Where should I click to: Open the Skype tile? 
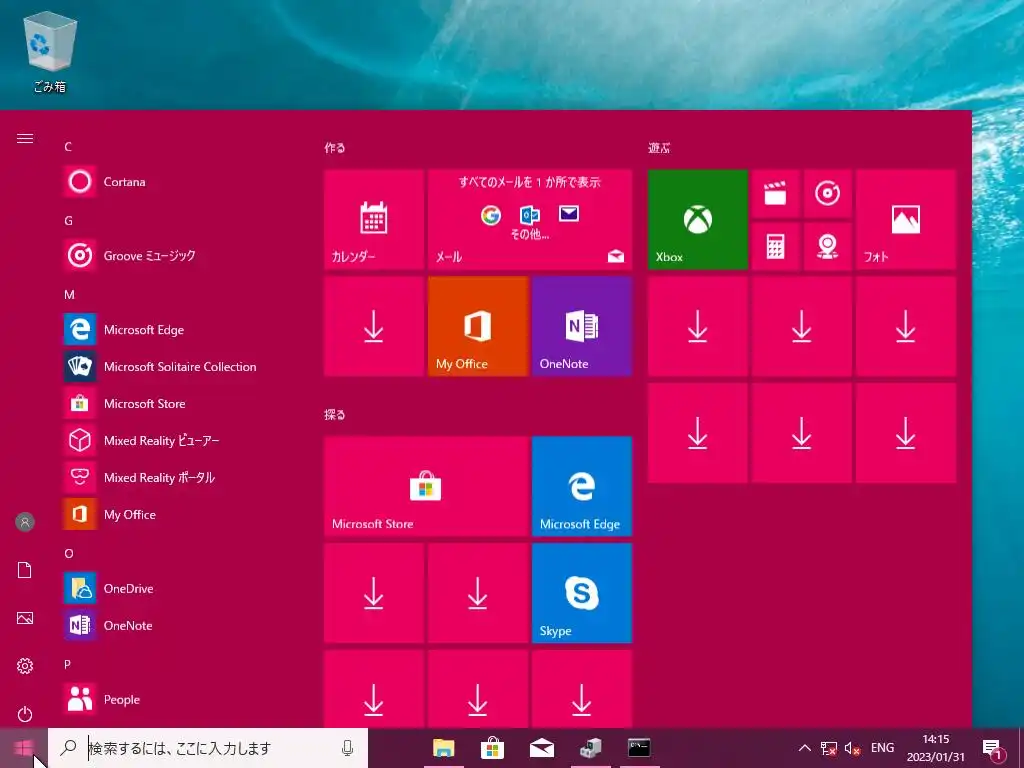pyautogui.click(x=582, y=593)
